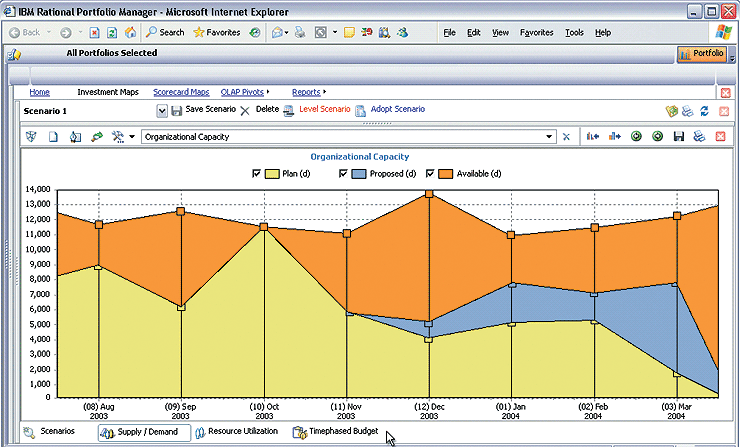Open the Favorites menu
740x447 pixels.
click(x=537, y=33)
